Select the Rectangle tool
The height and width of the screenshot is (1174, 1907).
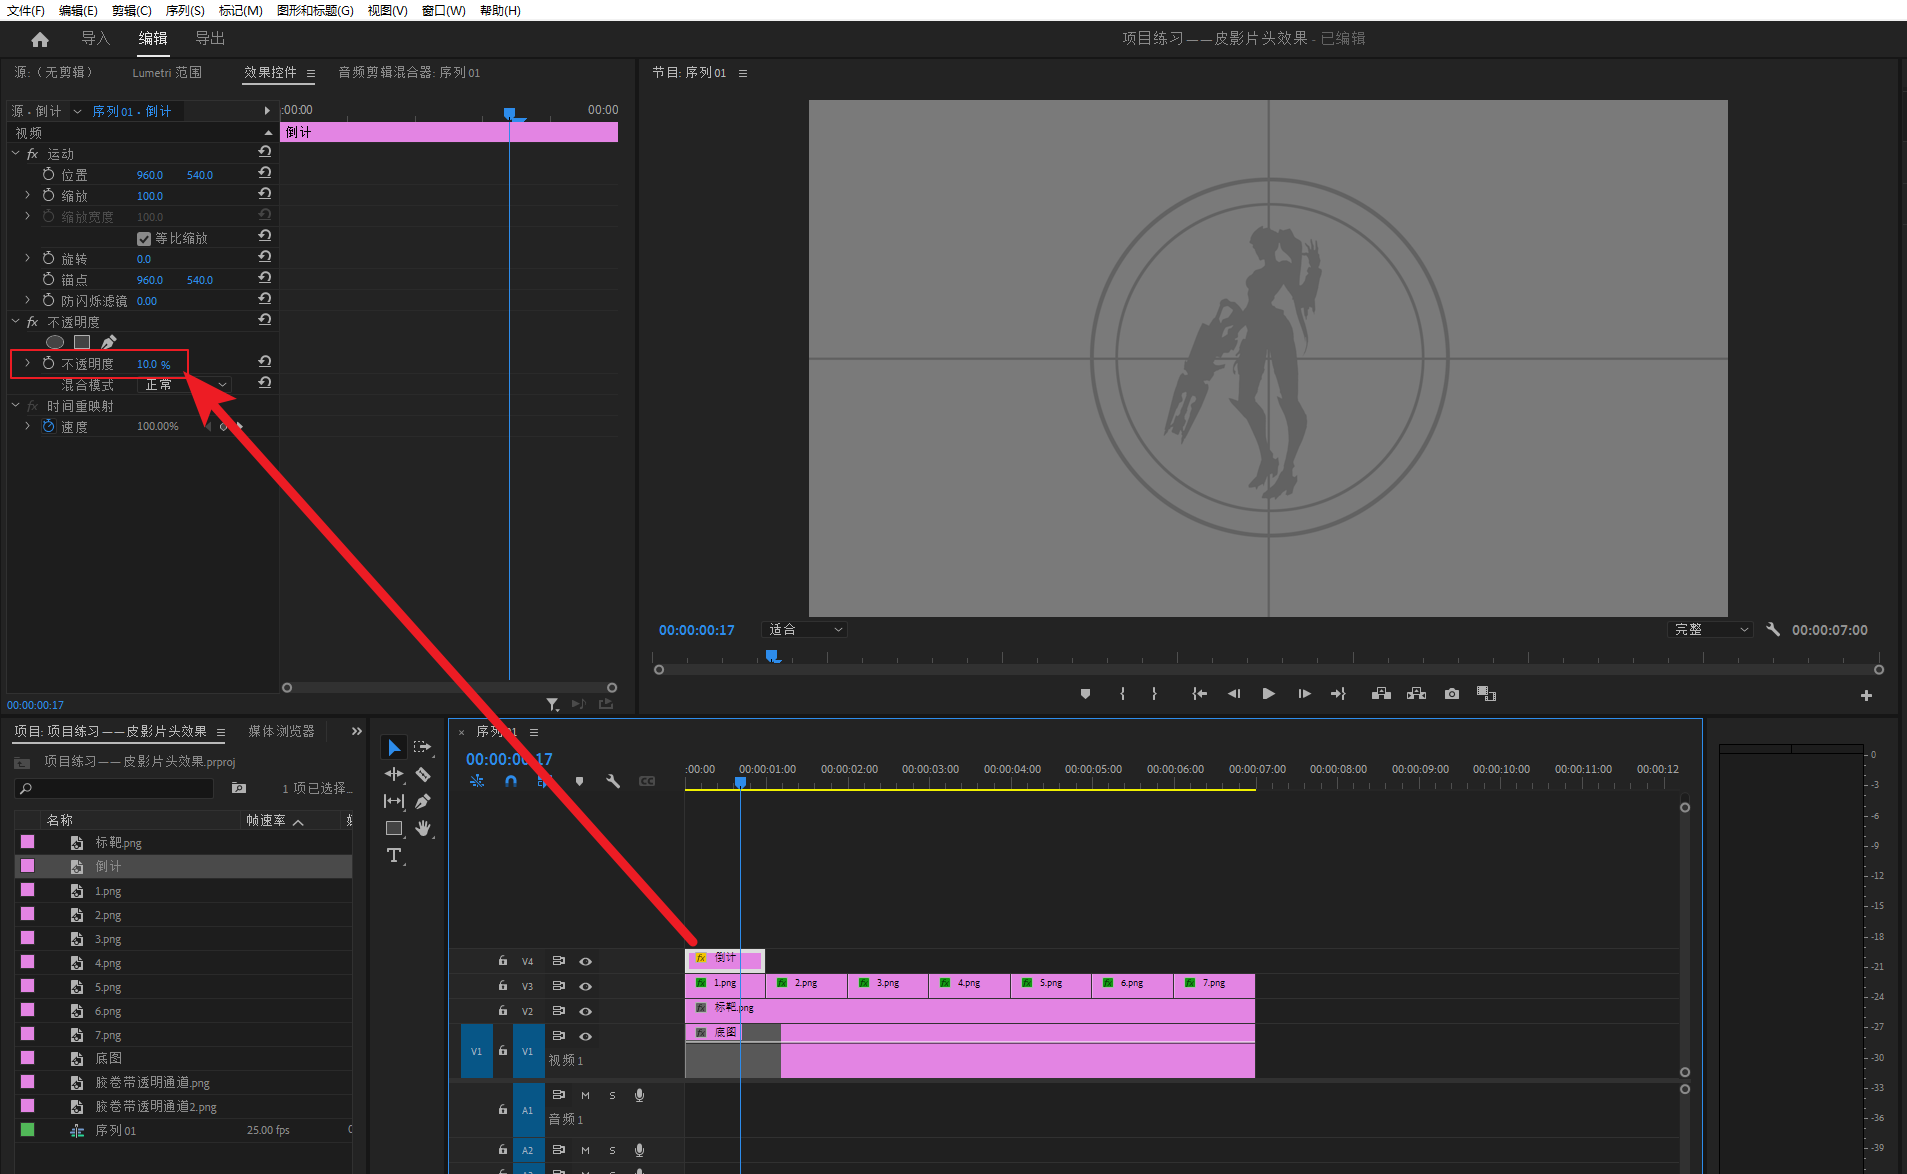(394, 828)
